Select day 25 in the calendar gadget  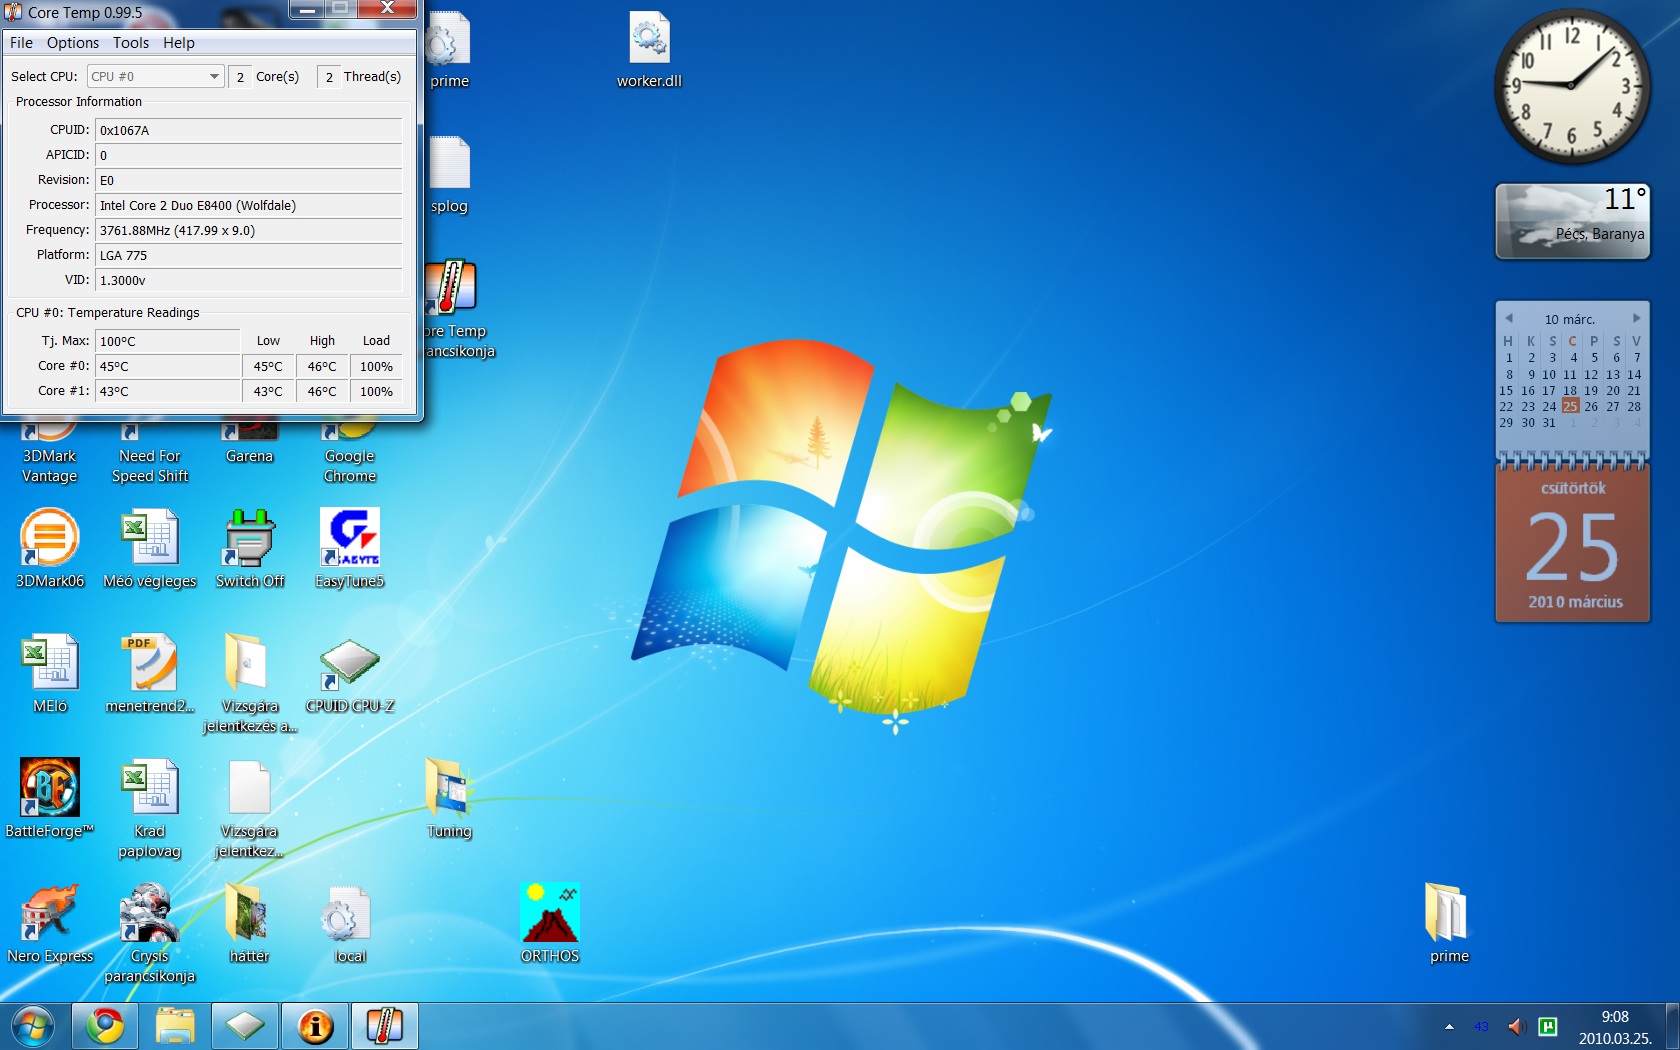pos(1570,406)
